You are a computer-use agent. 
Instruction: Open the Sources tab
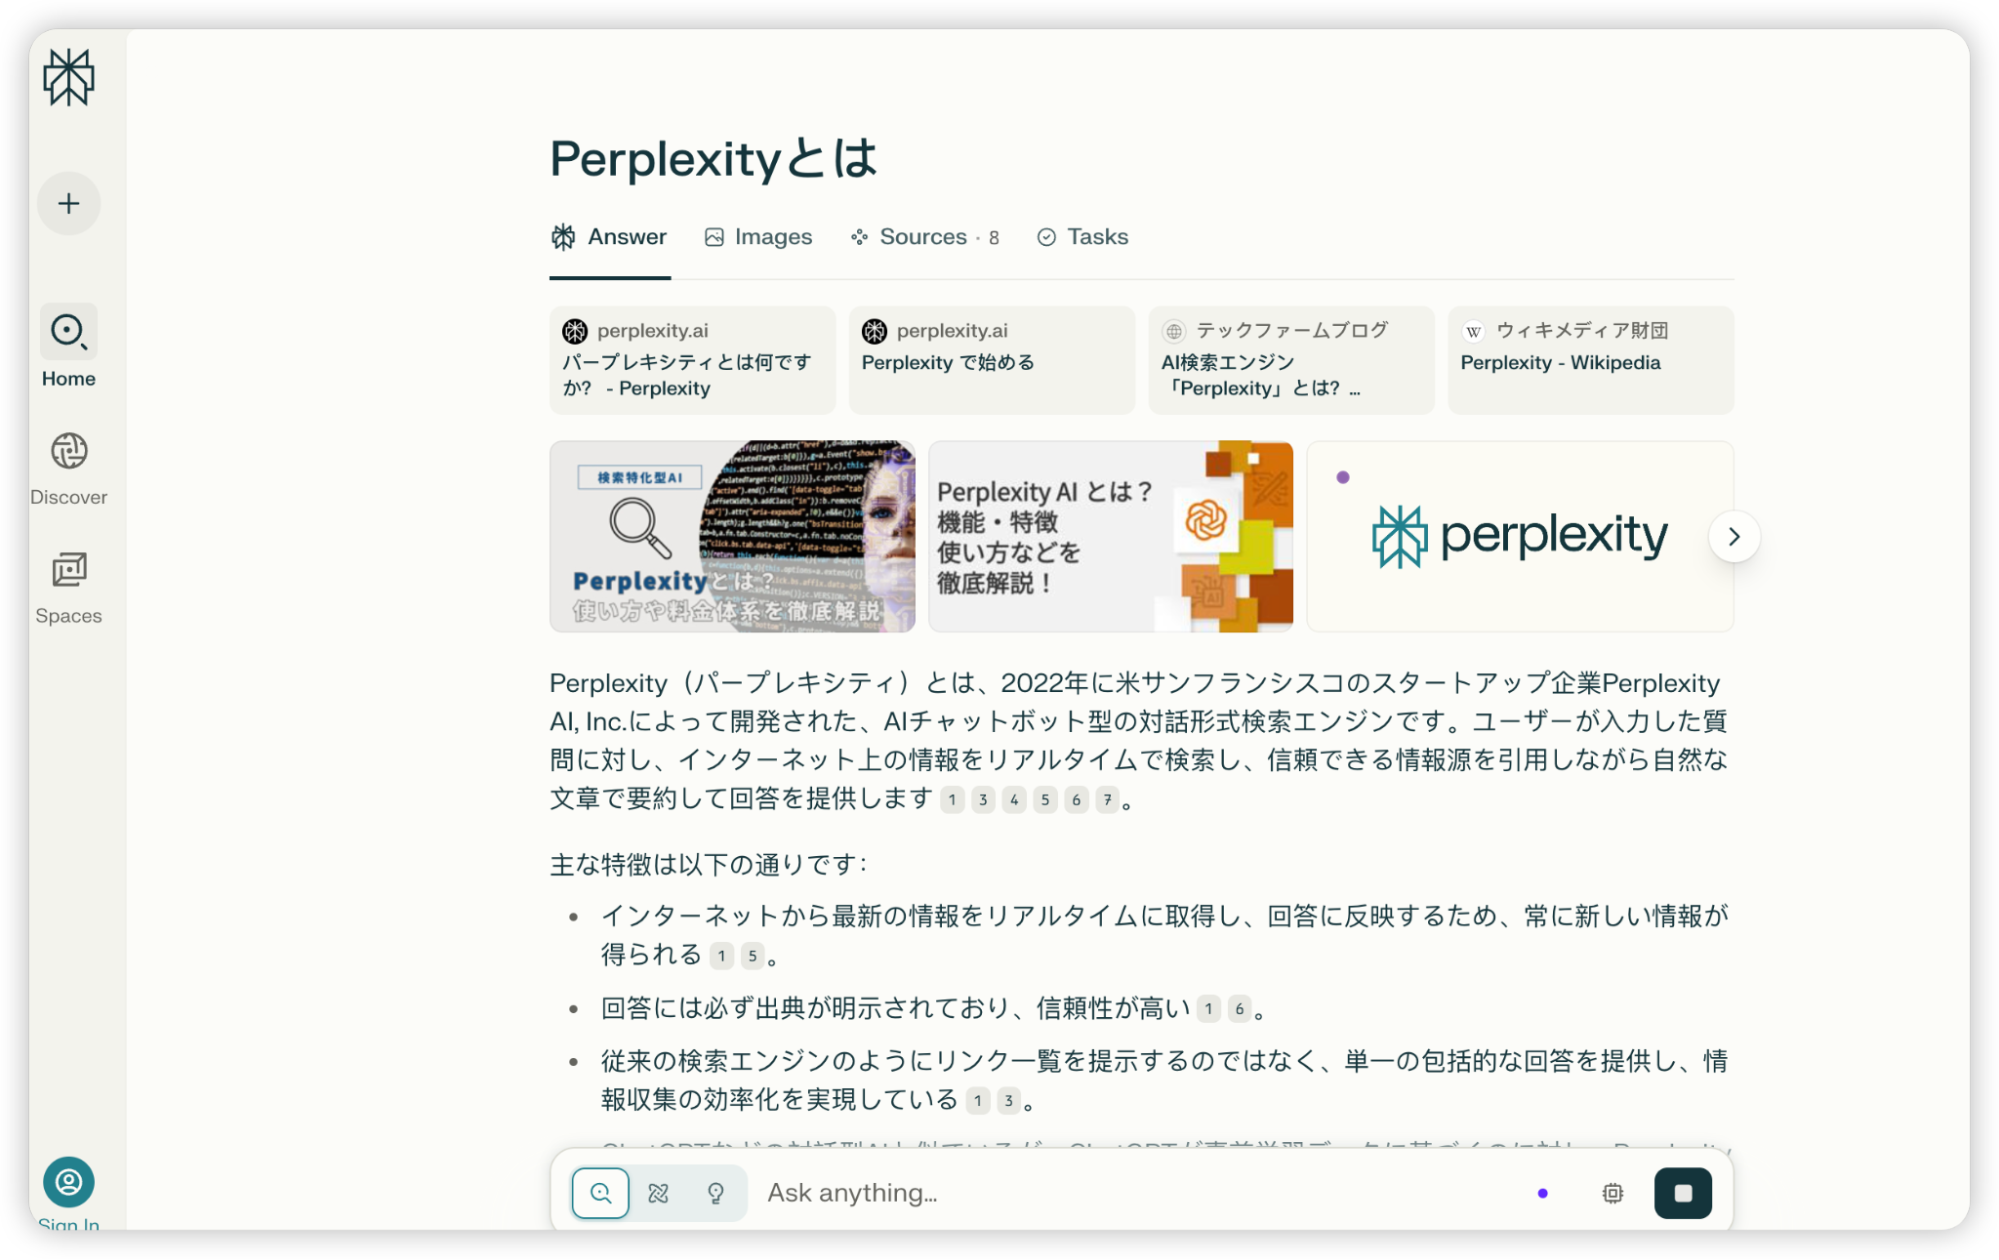pos(924,237)
